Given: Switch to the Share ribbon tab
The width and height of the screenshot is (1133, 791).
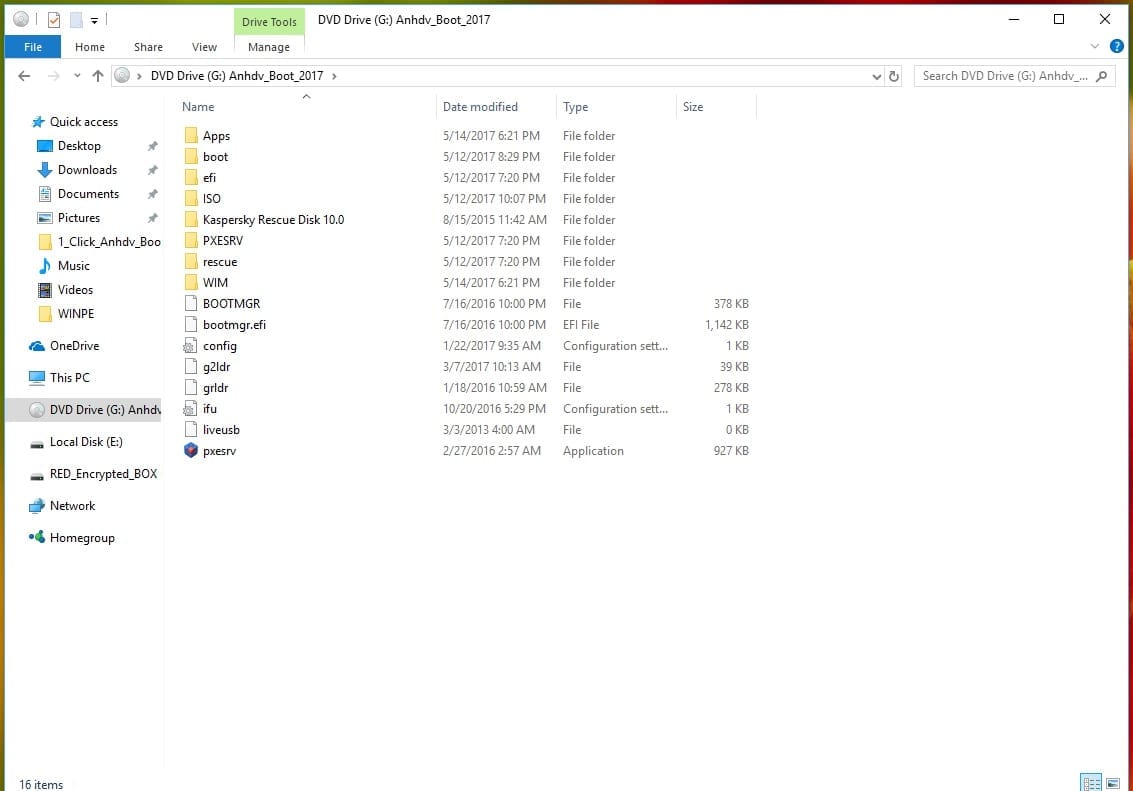Looking at the screenshot, I should [148, 47].
